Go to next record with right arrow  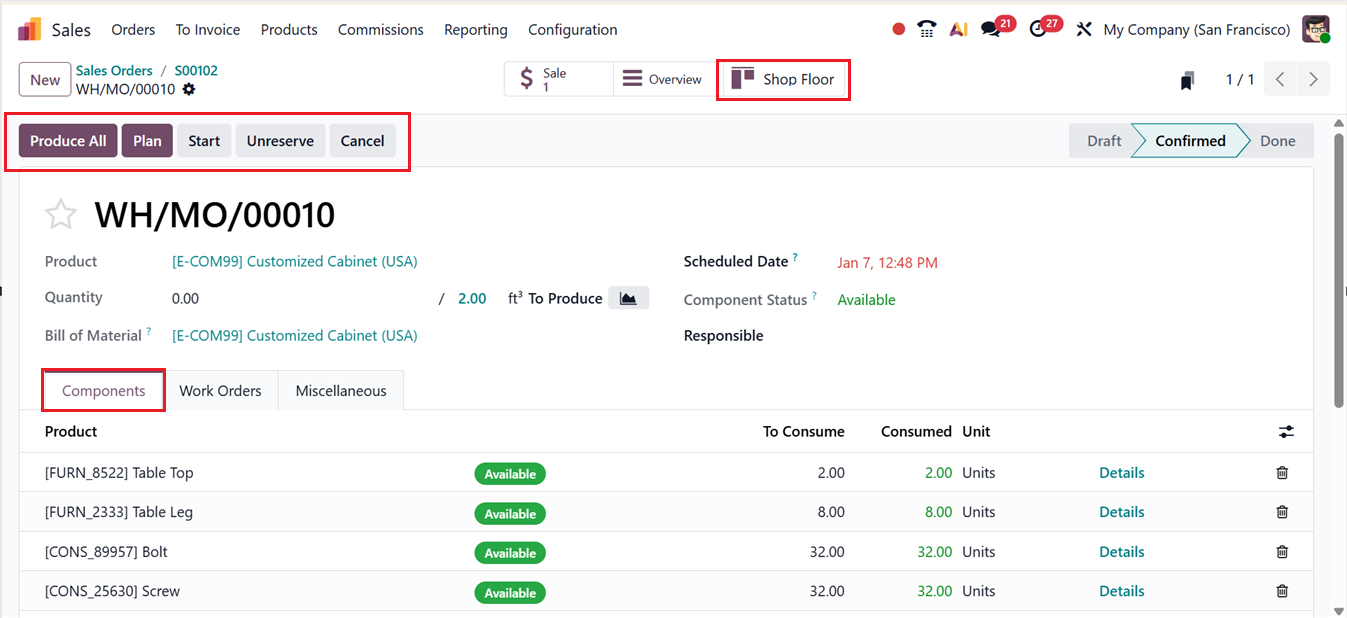pyautogui.click(x=1313, y=79)
